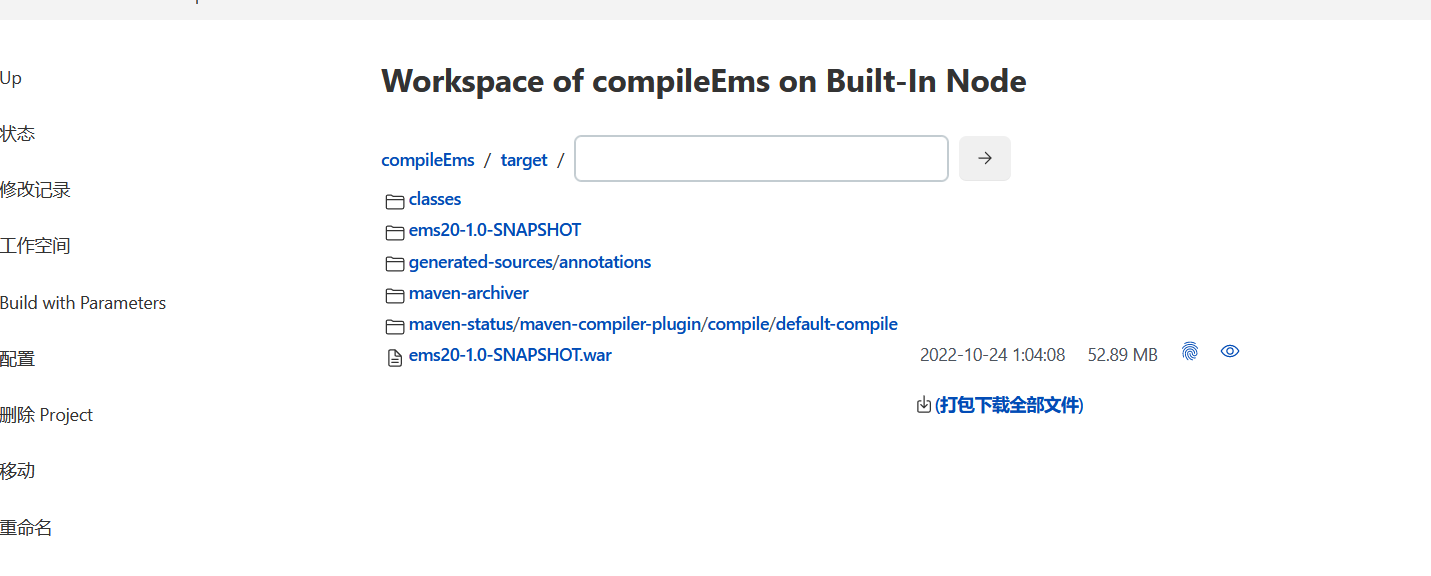Select 工作空间 in the sidebar
This screenshot has height=576, width=1431.
click(x=35, y=246)
